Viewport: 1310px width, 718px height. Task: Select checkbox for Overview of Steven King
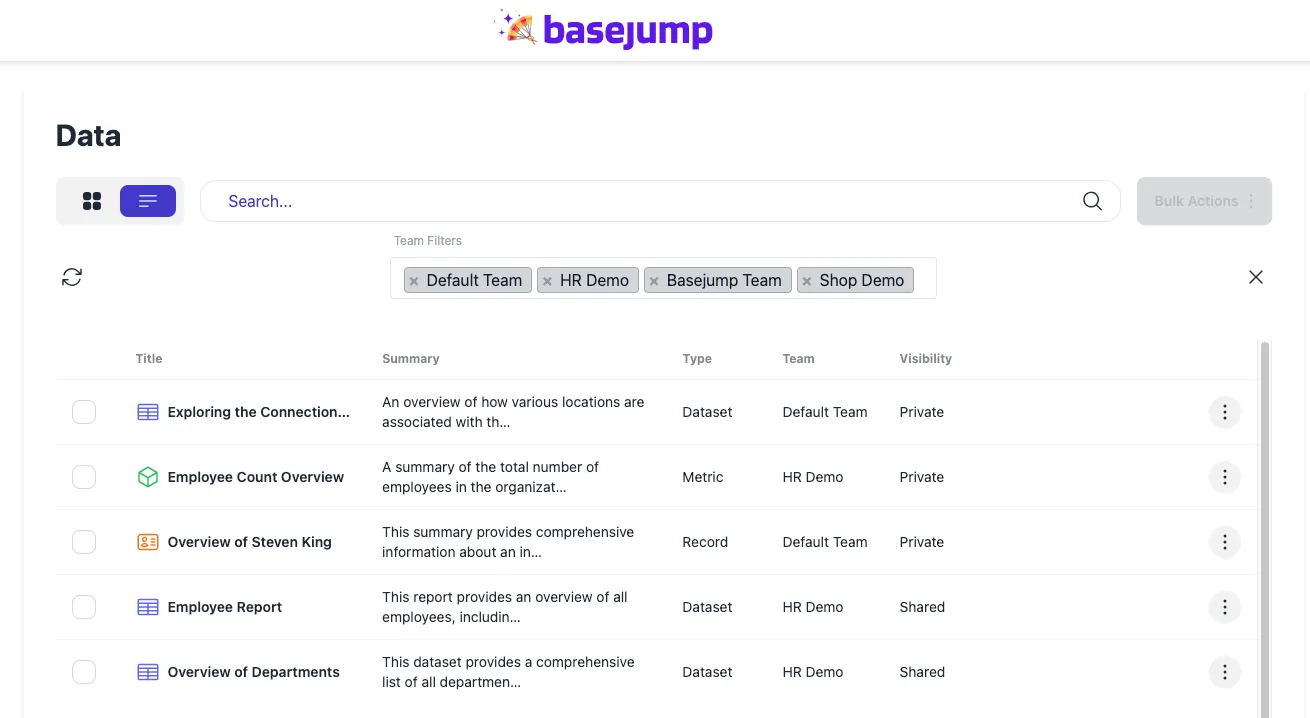click(x=84, y=542)
